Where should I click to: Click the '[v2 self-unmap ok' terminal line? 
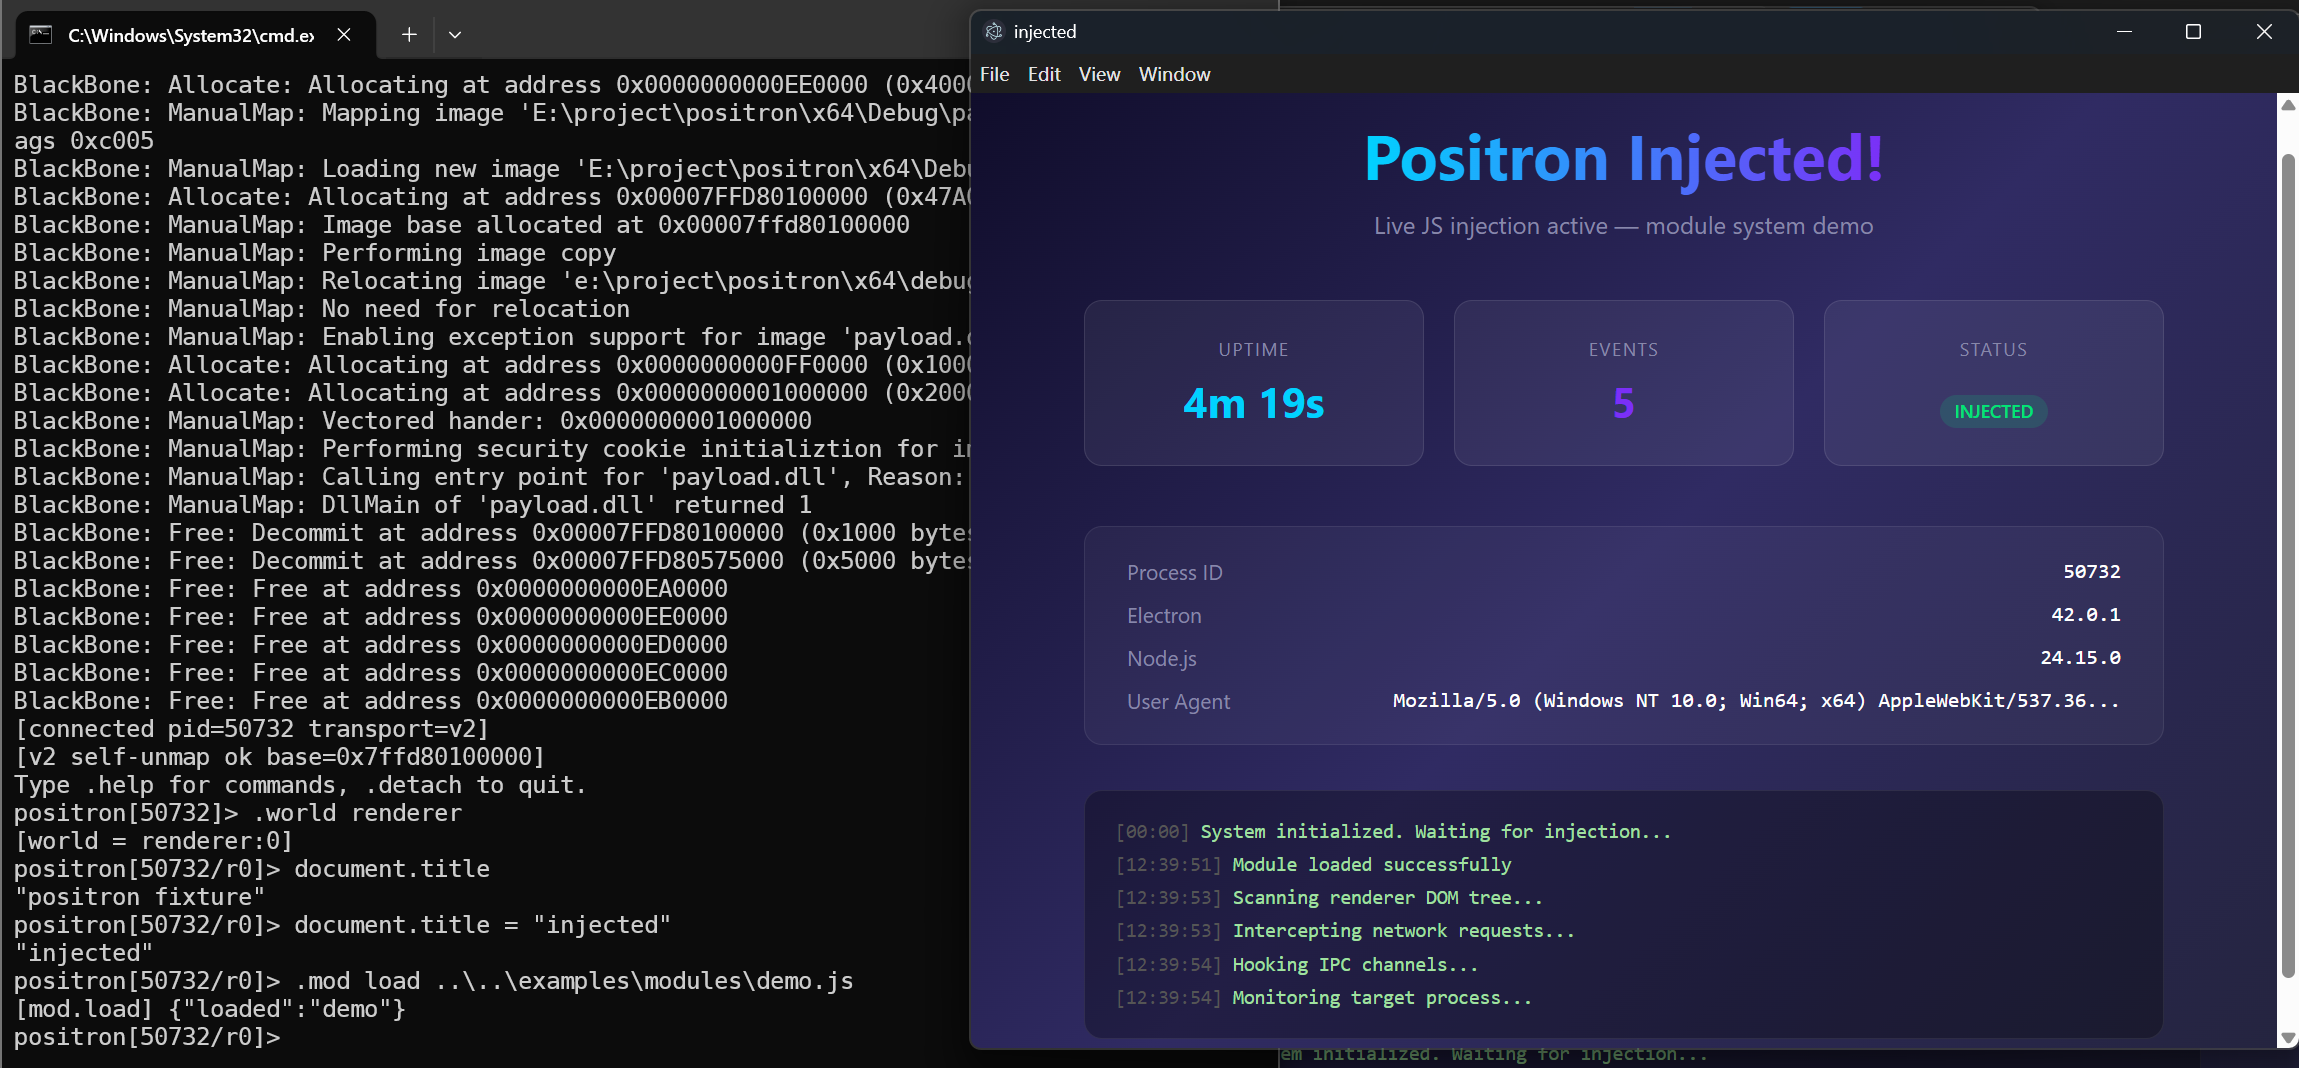279,757
